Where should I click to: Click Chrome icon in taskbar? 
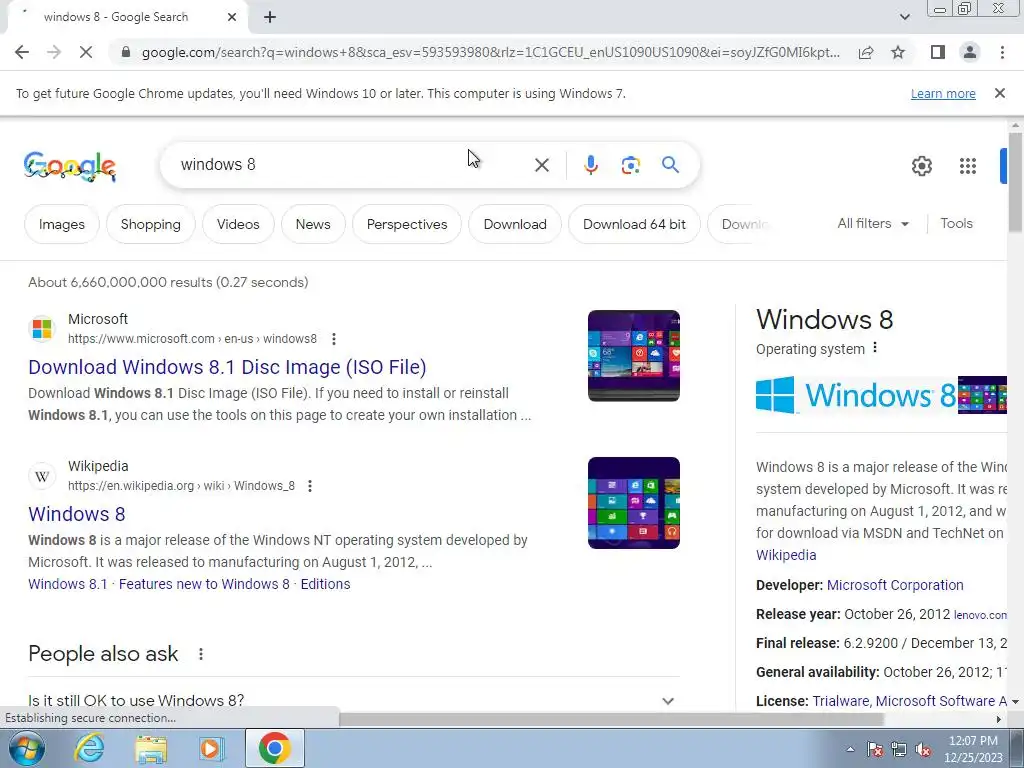(274, 748)
